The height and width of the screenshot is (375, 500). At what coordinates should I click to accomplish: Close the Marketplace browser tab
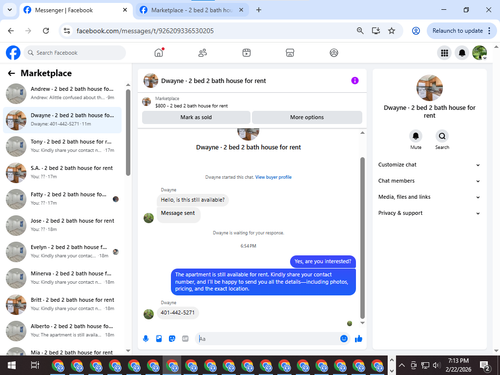click(241, 10)
